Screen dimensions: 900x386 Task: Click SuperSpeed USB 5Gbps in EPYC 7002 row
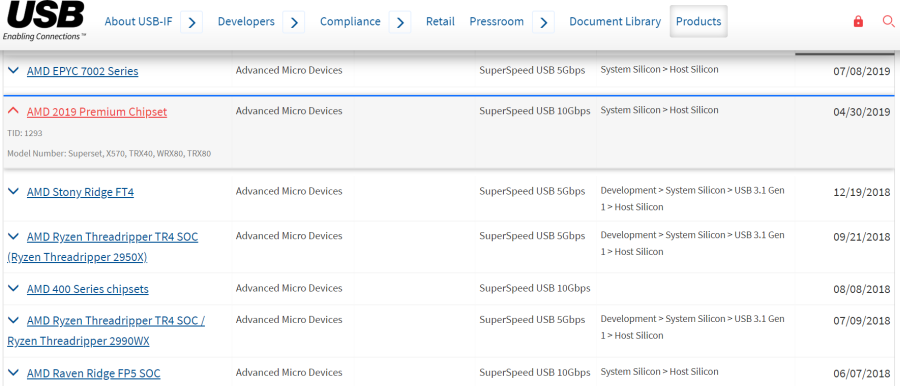coord(532,70)
